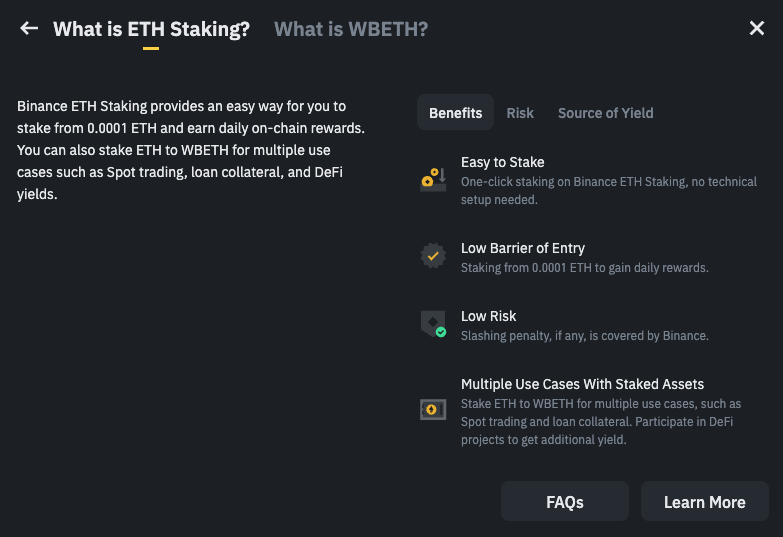Click the Easy to Stake icon
783x537 pixels.
click(x=433, y=180)
